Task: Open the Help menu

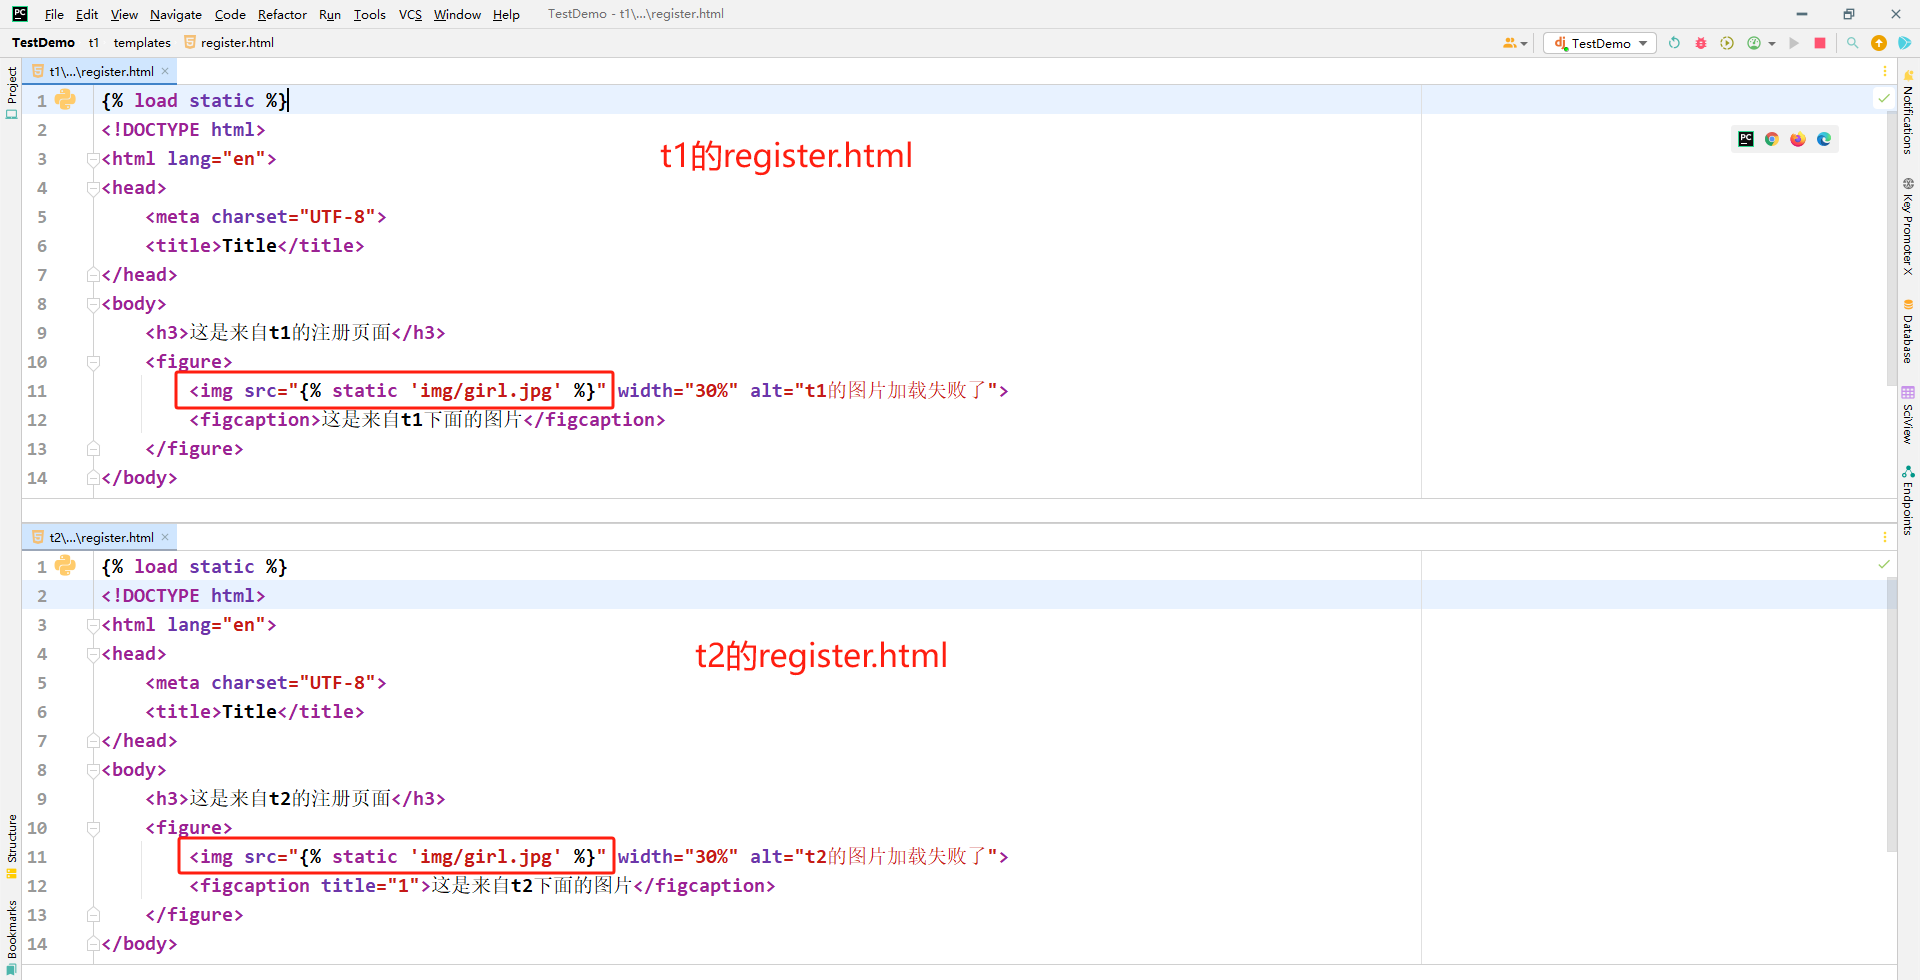Action: pyautogui.click(x=506, y=14)
